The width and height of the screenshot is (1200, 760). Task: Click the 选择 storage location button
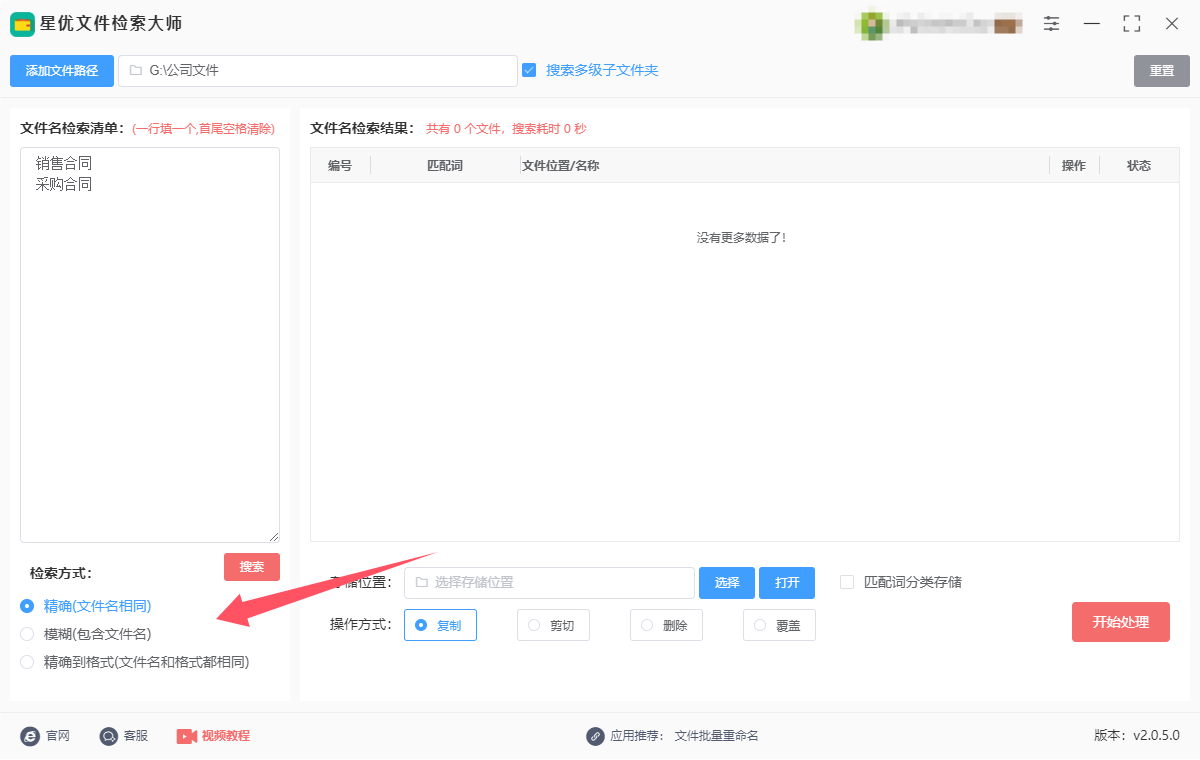pos(727,583)
